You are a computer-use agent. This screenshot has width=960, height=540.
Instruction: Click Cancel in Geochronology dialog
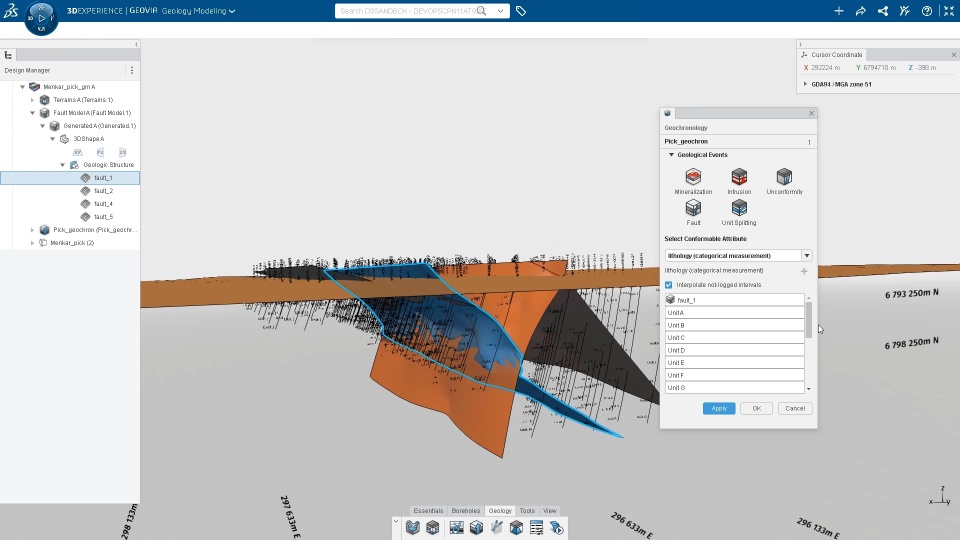click(x=795, y=408)
